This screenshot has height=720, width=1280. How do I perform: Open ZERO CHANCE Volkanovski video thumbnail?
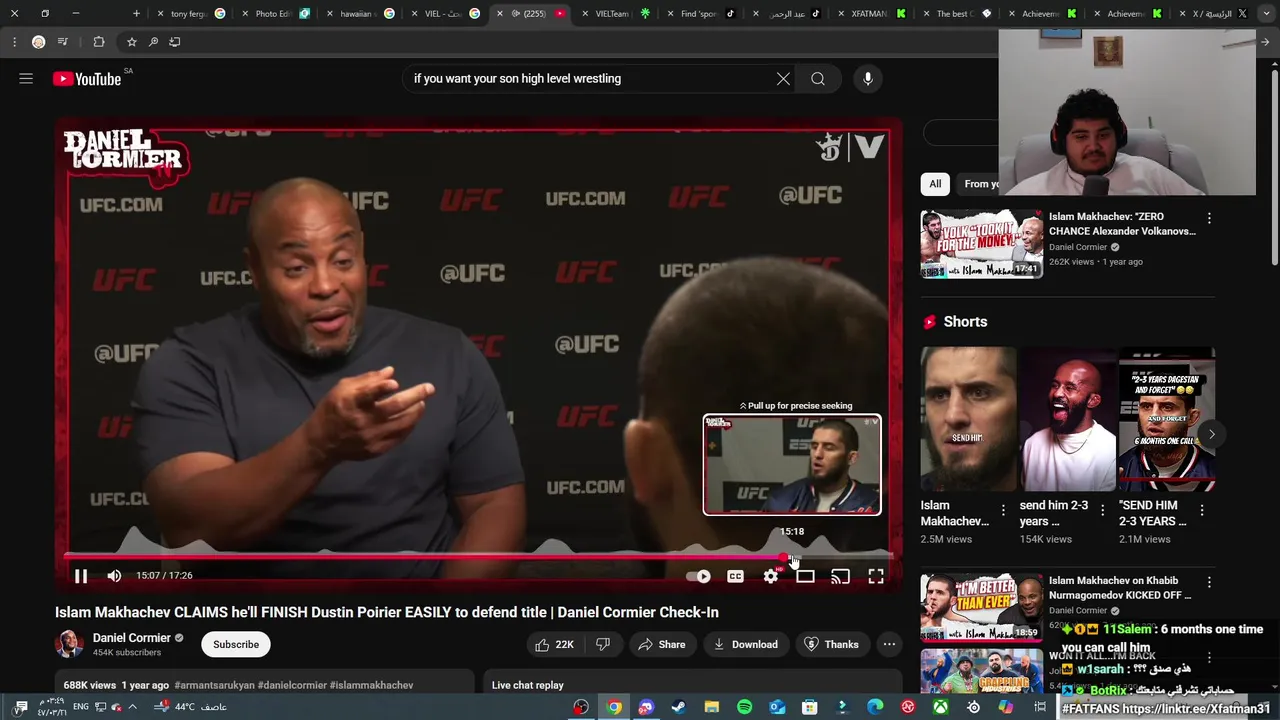coord(982,244)
